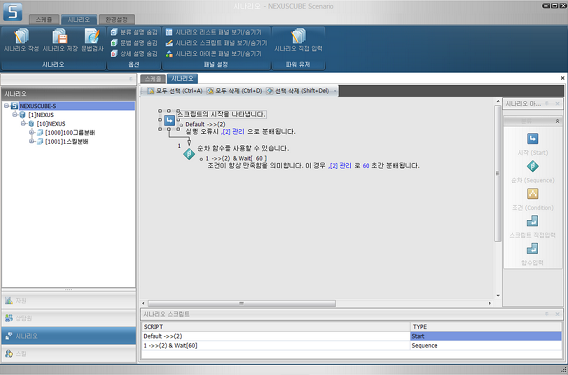Viewport: 568px width, 375px height.
Task: Switch to the 스케줄 document tab
Action: coord(153,79)
